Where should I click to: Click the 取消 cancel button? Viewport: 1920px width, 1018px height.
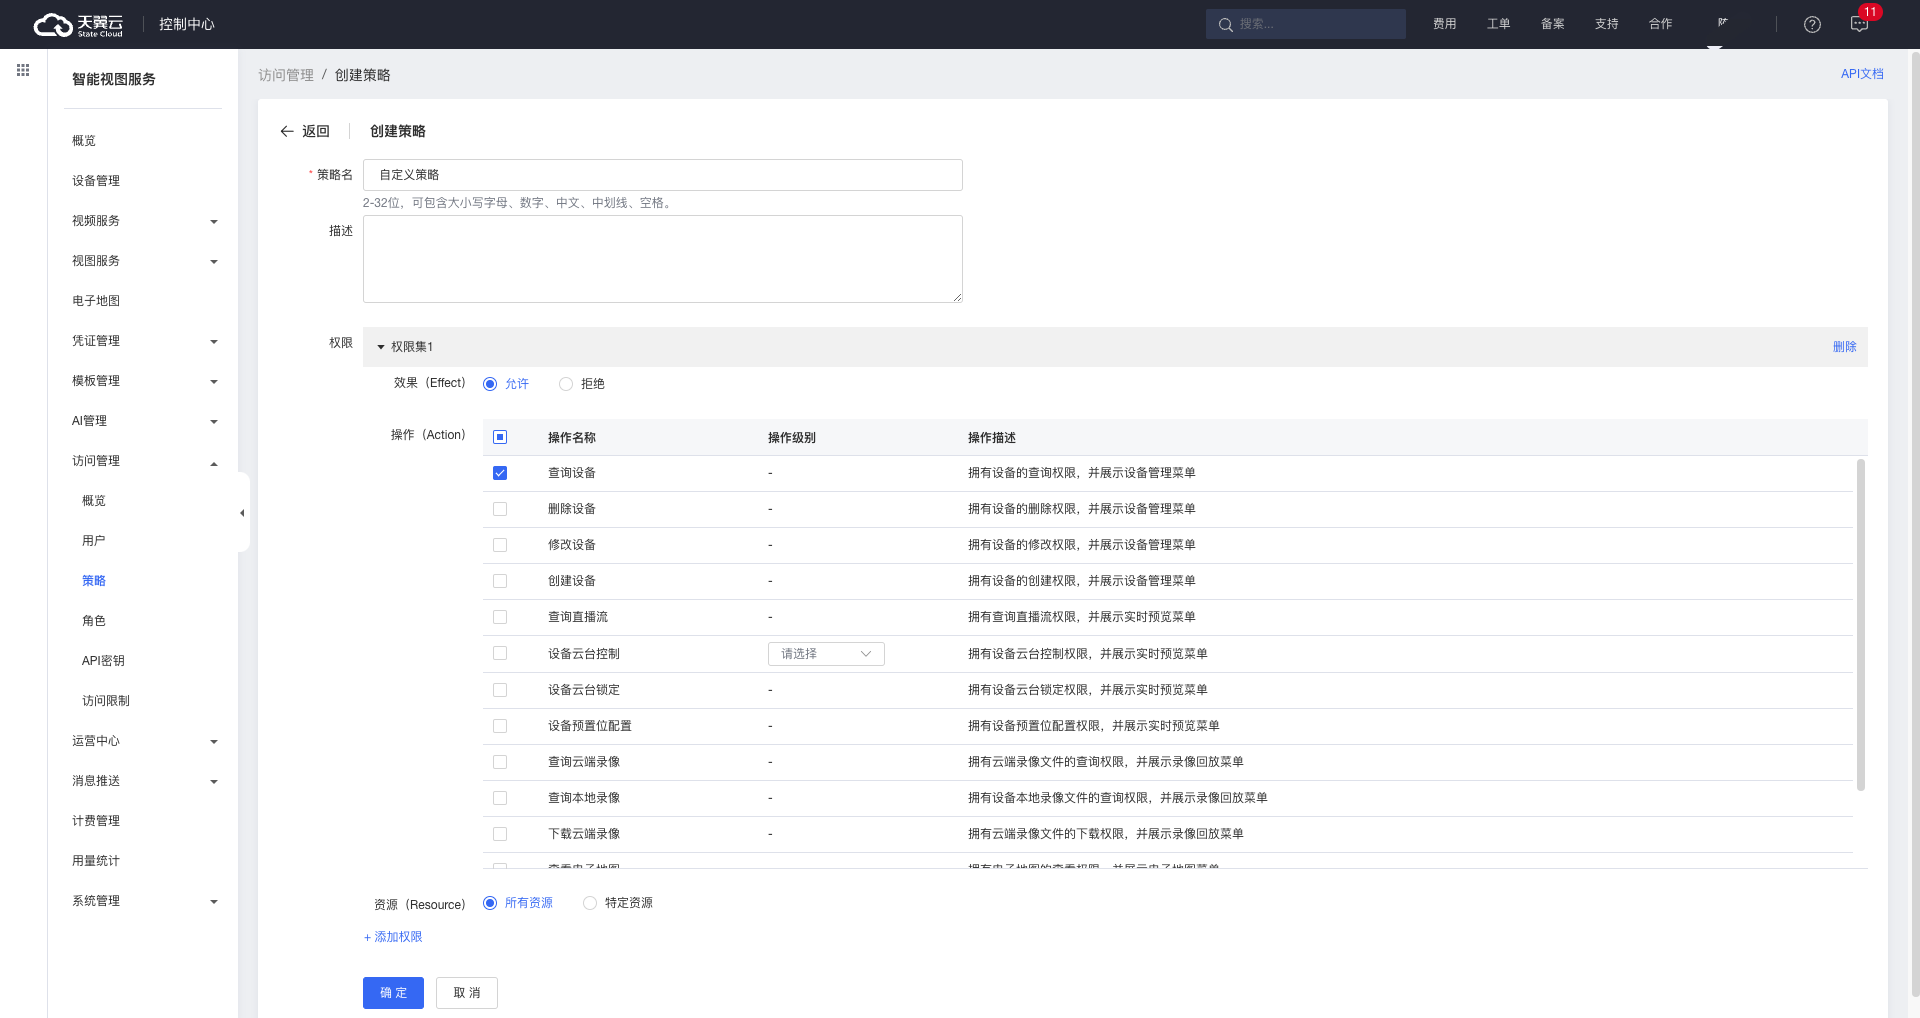tap(467, 993)
